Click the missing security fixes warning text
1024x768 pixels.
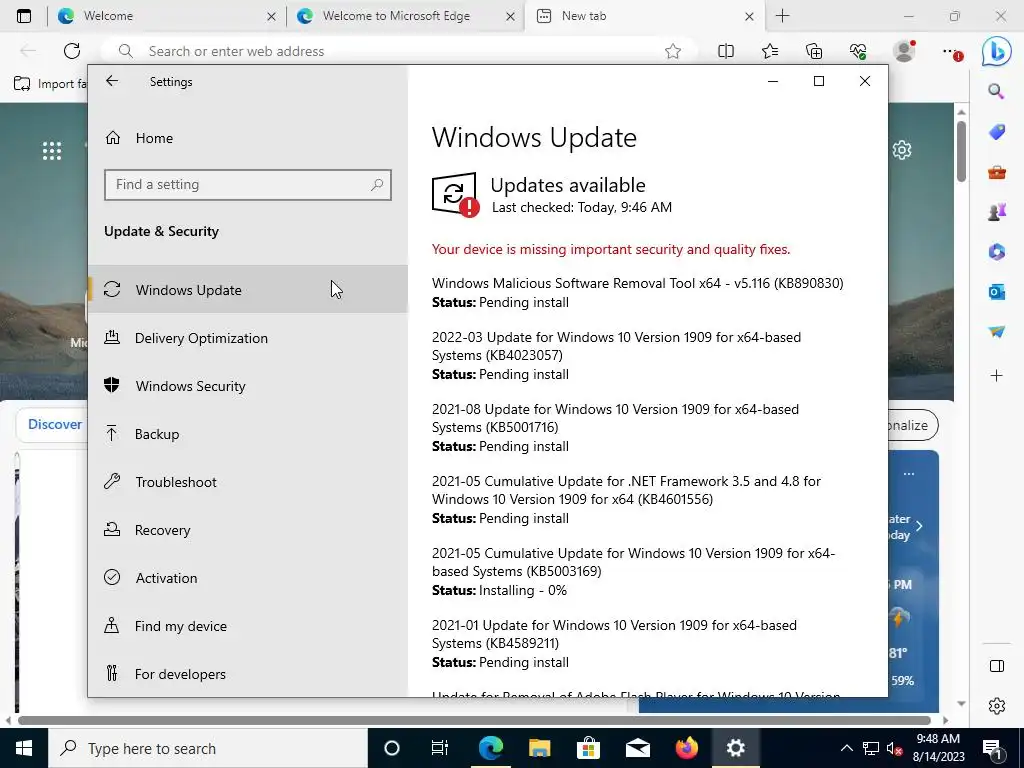pyautogui.click(x=611, y=249)
